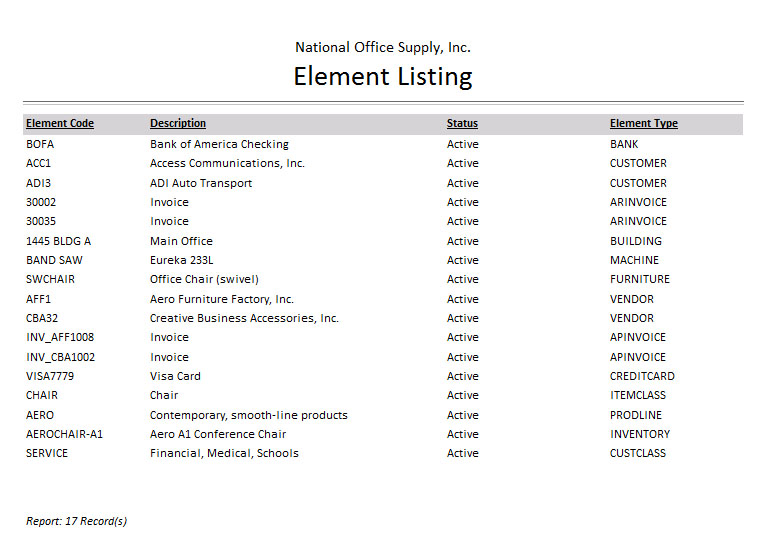
Task: Select Eureka 233L description
Action: tap(182, 260)
